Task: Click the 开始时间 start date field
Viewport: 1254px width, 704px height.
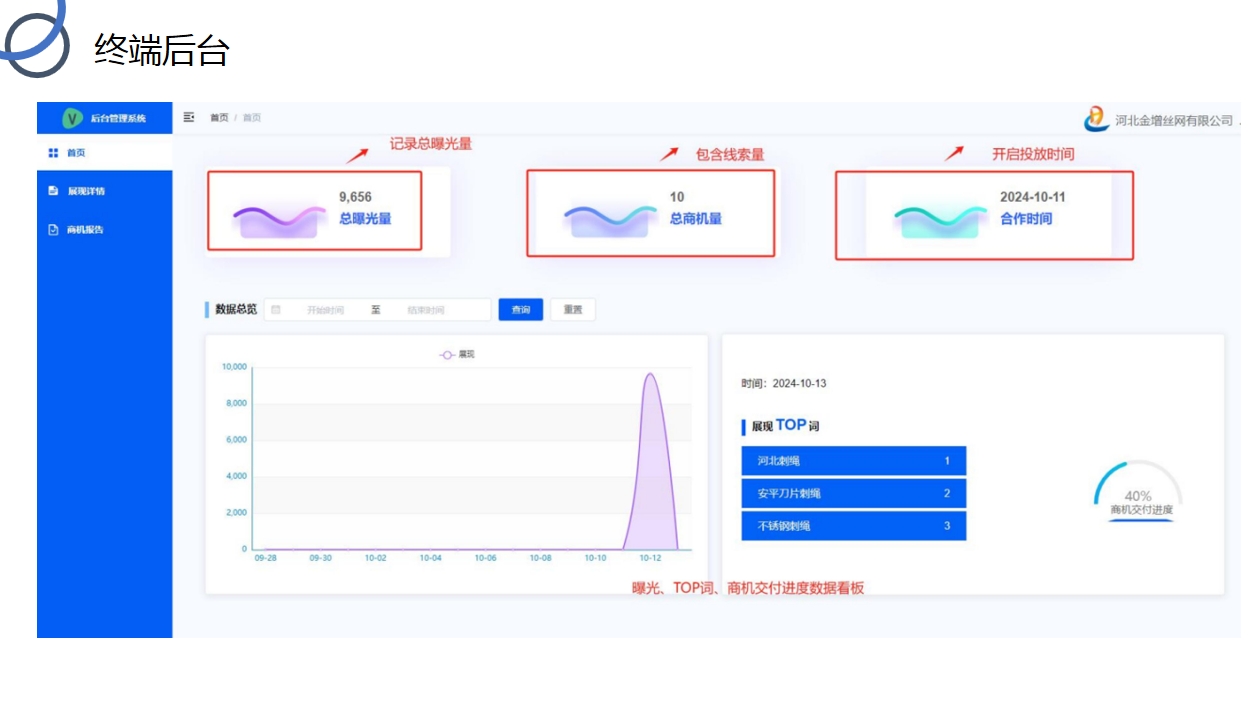Action: point(326,310)
